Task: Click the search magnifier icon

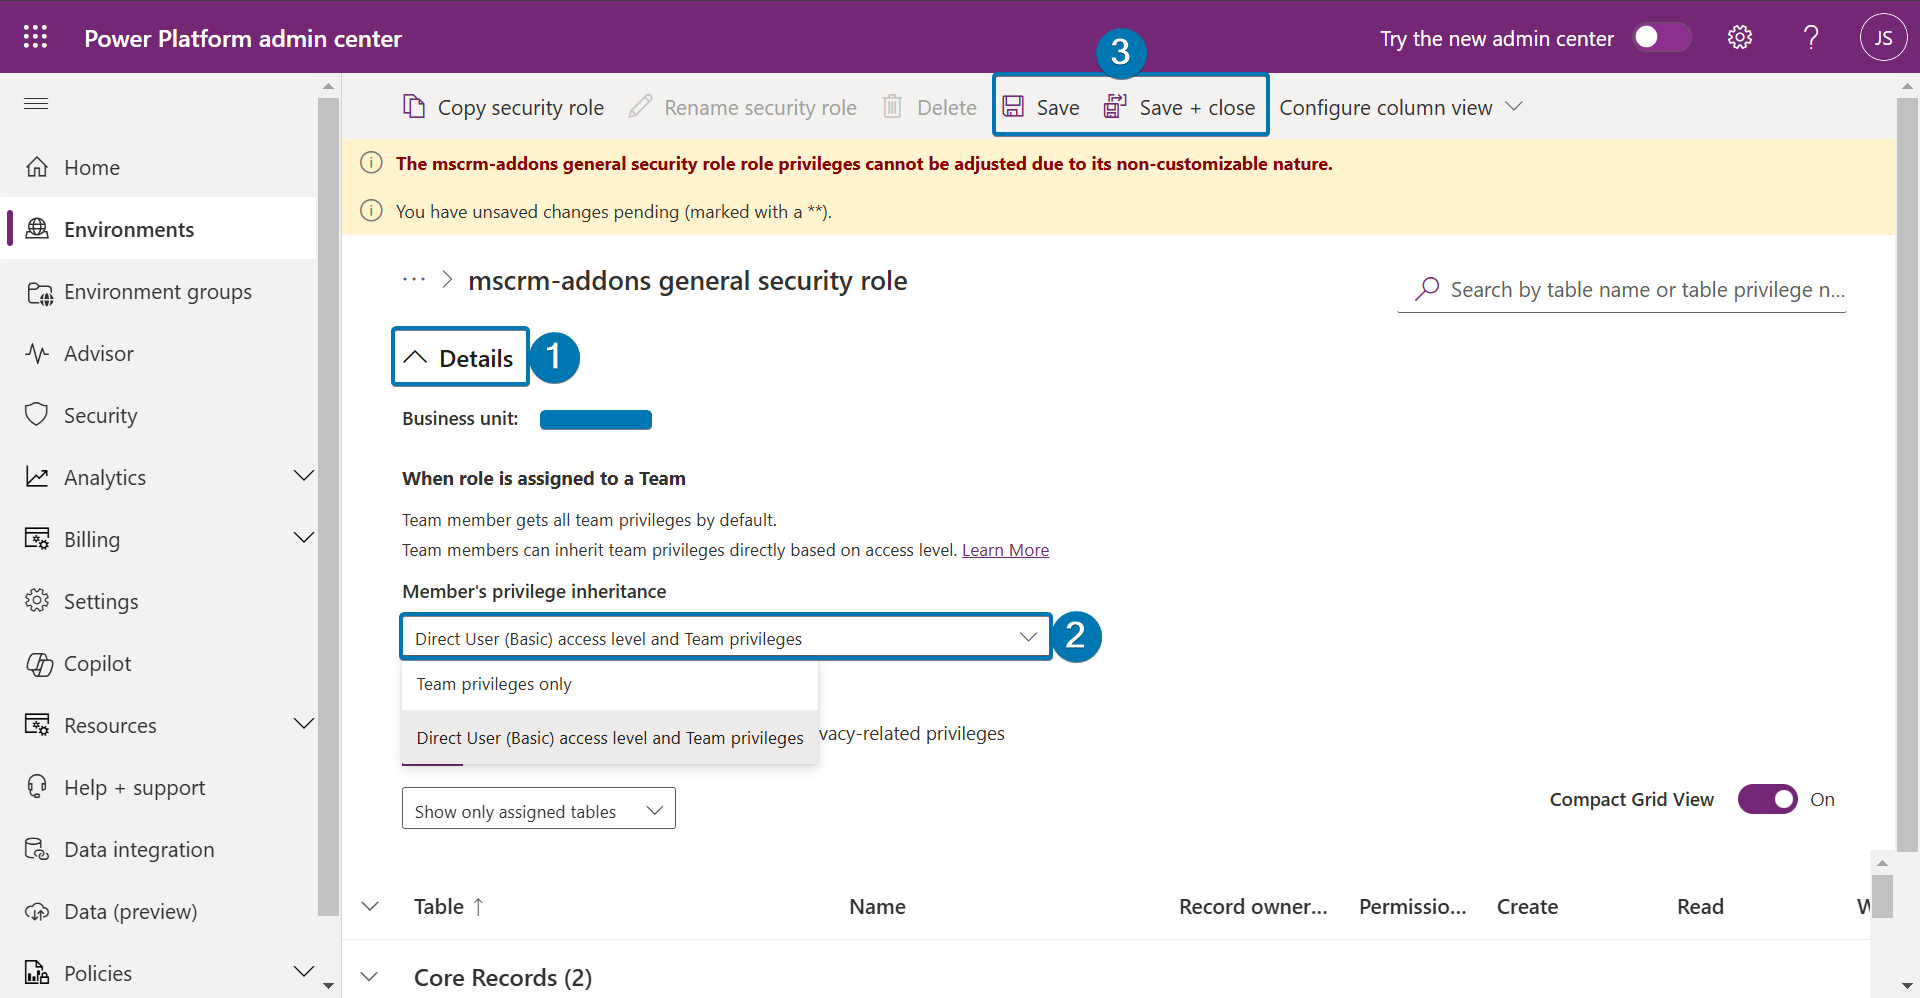Action: (x=1427, y=289)
